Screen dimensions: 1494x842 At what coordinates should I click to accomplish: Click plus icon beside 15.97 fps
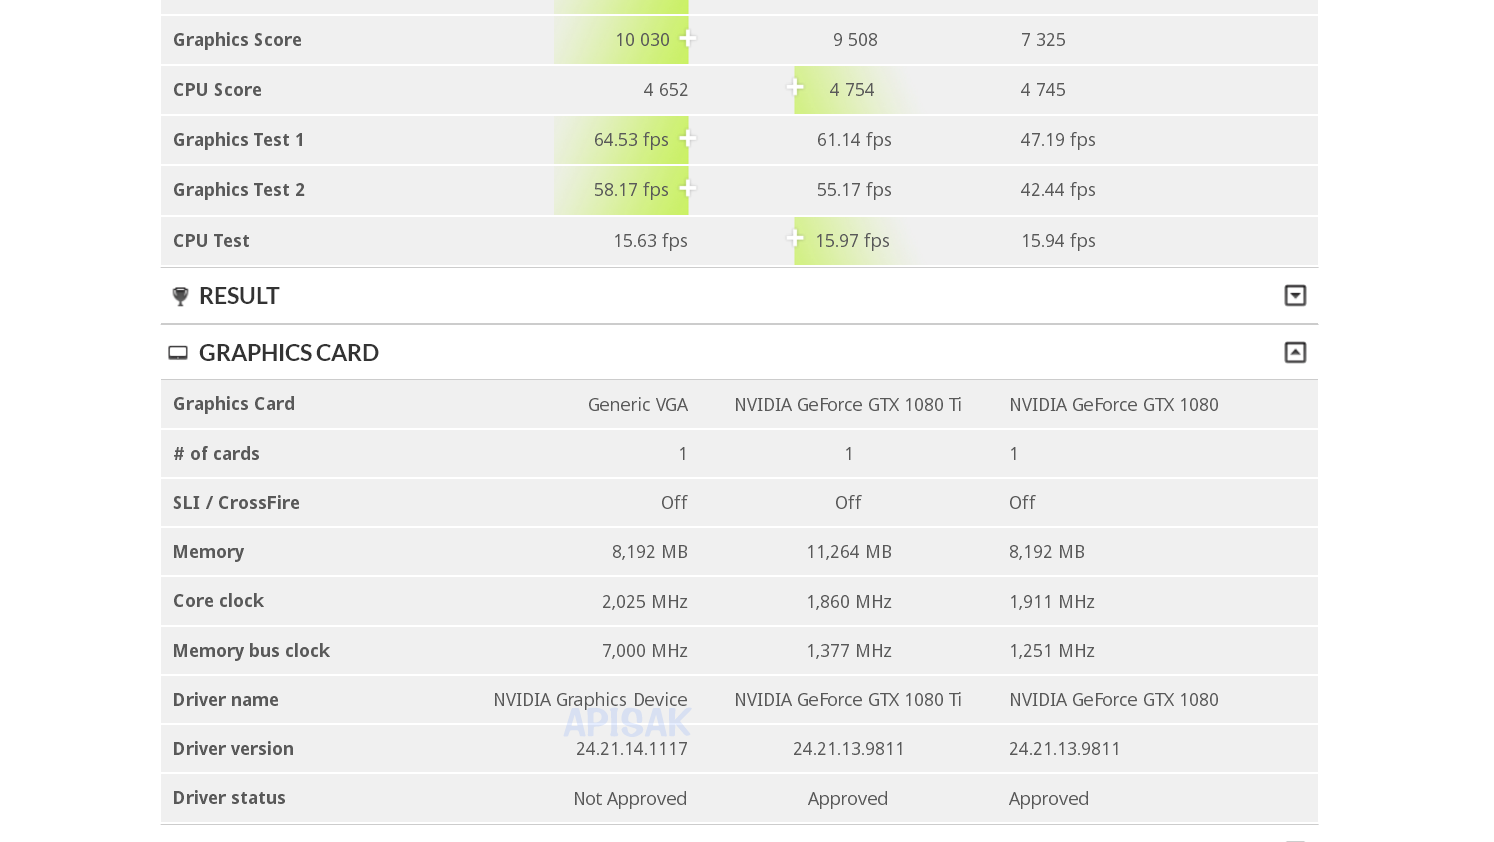pos(795,238)
